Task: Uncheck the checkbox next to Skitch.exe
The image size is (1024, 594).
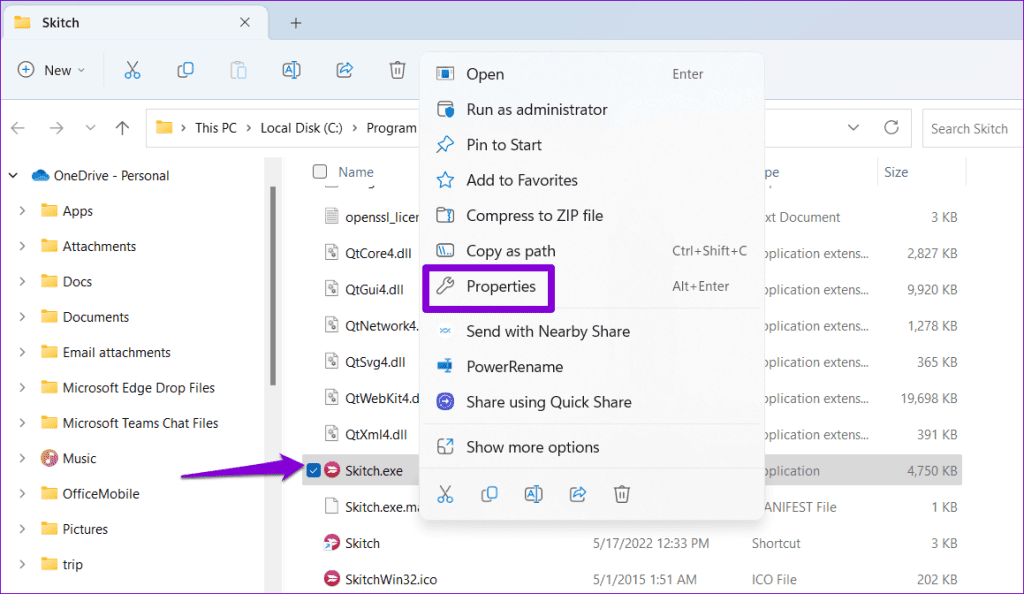Action: (x=313, y=469)
